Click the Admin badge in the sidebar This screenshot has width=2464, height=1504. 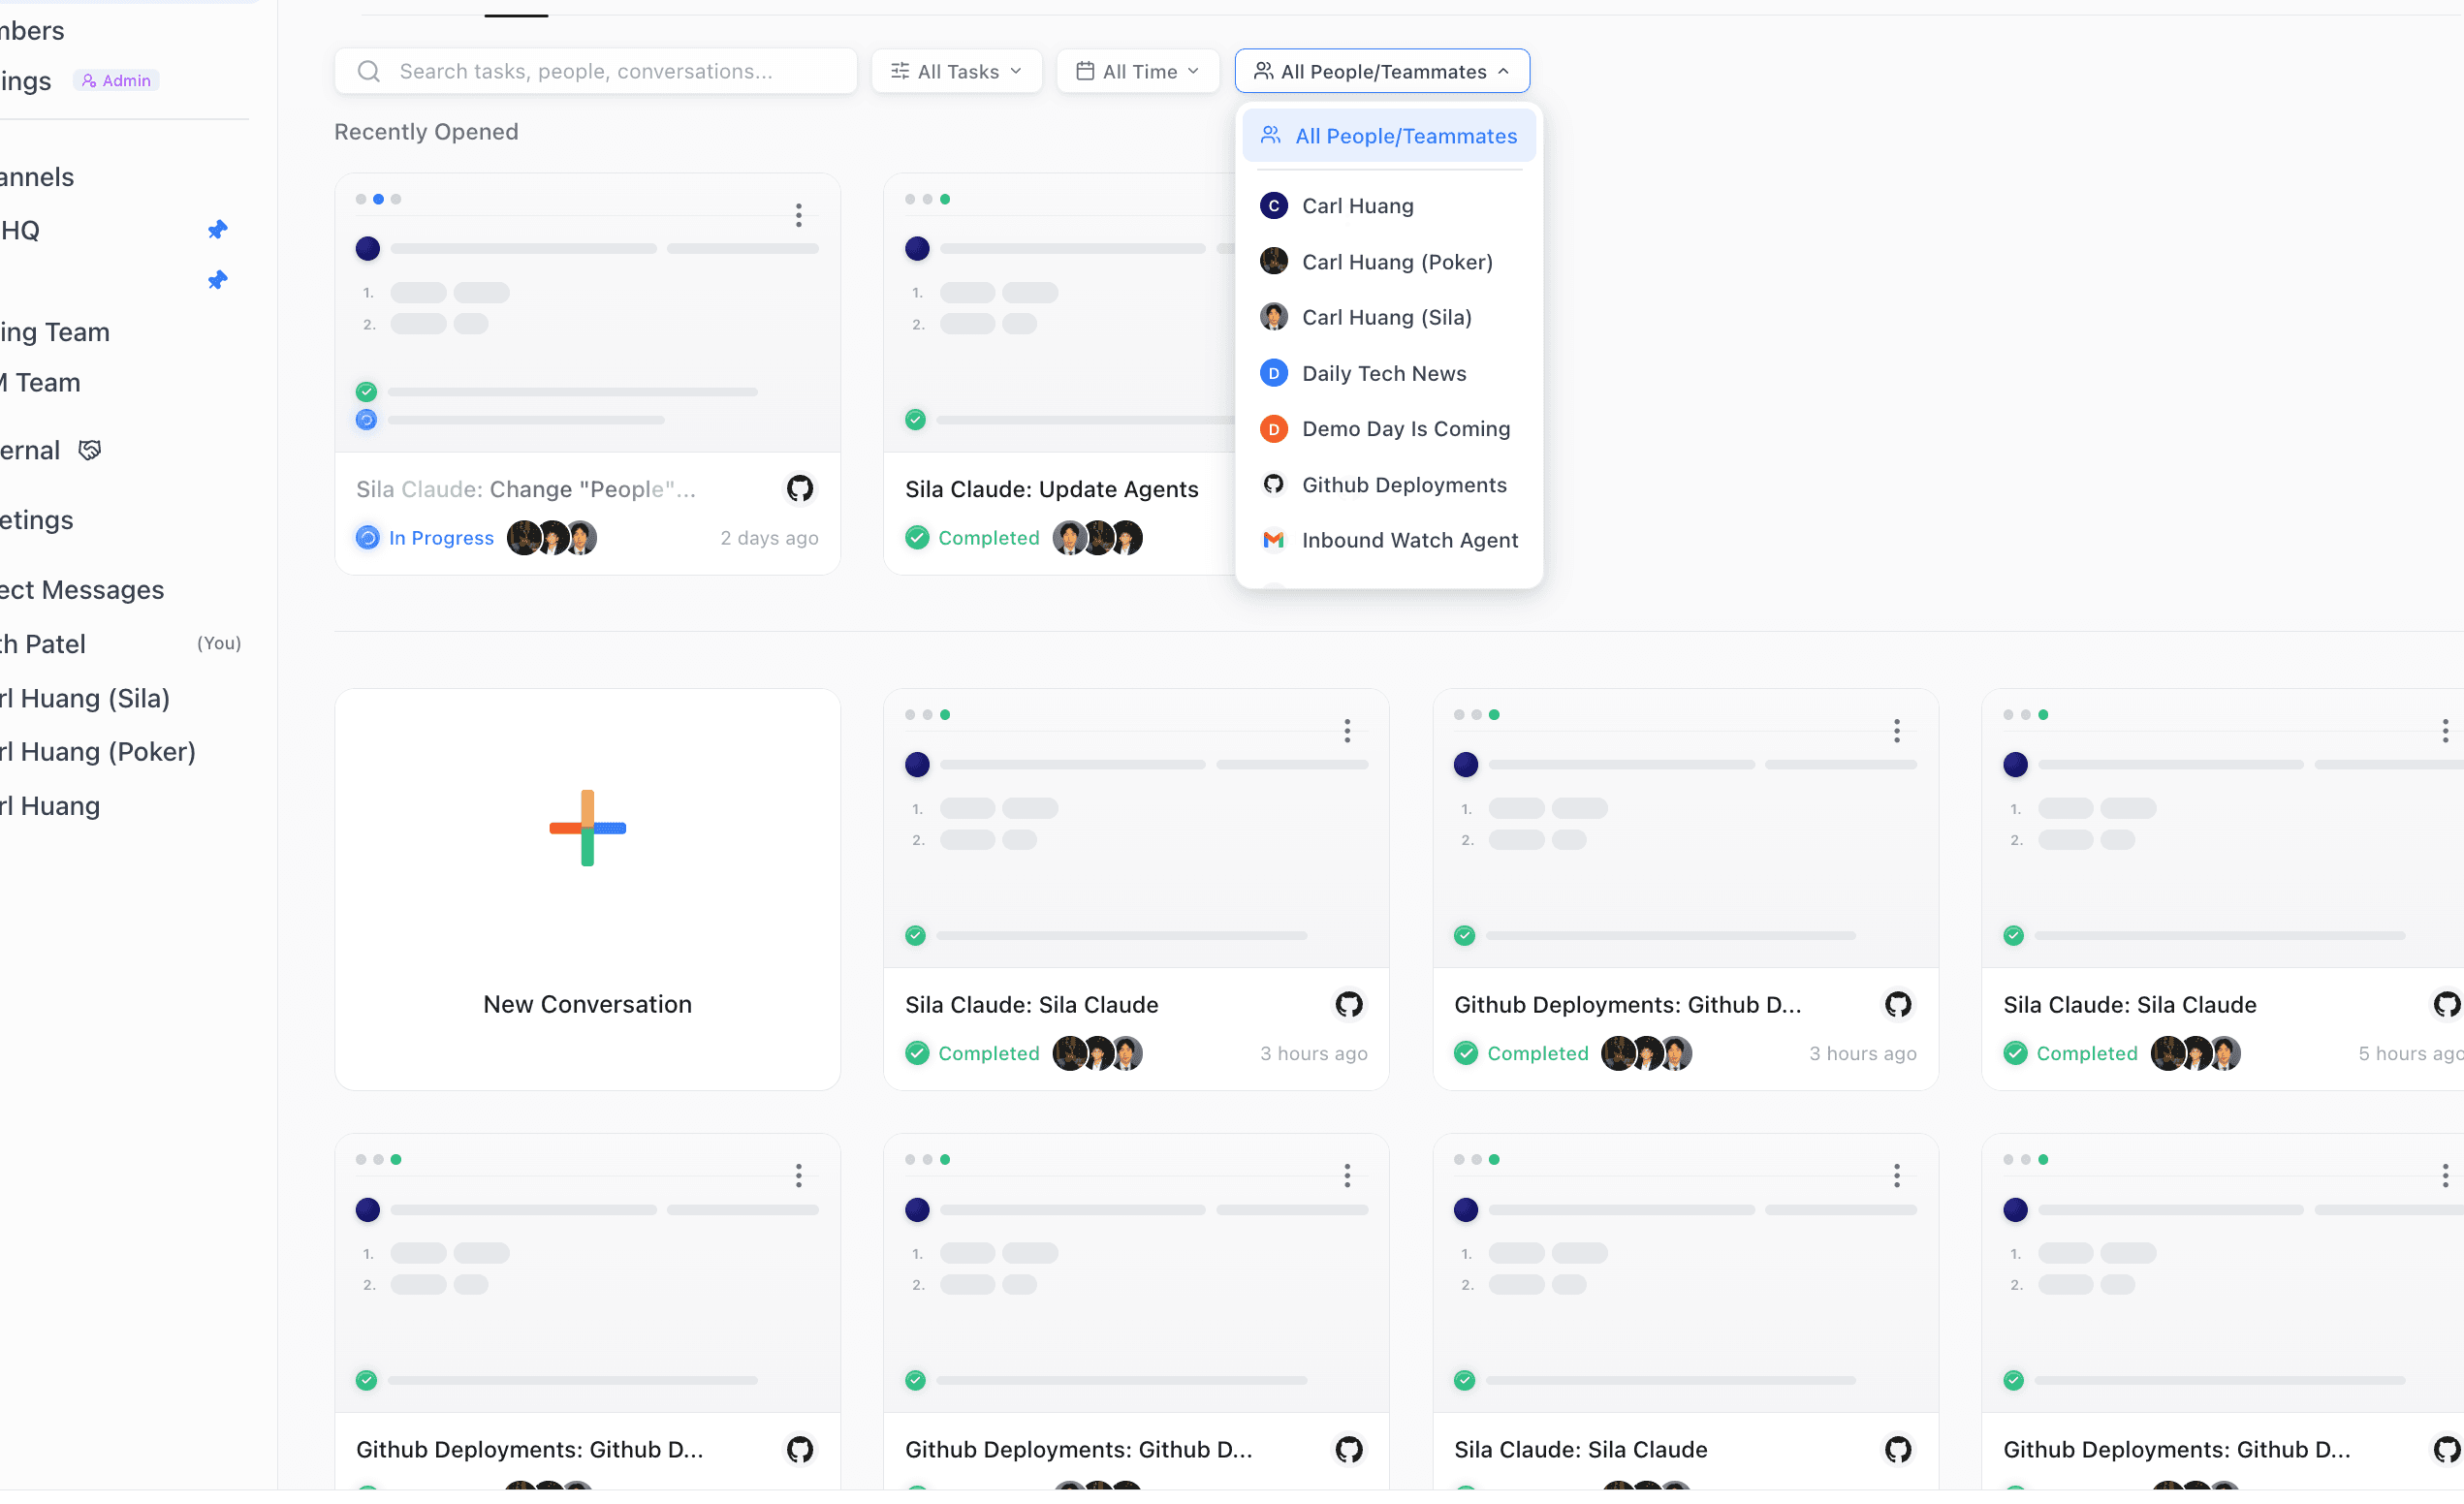coord(116,80)
